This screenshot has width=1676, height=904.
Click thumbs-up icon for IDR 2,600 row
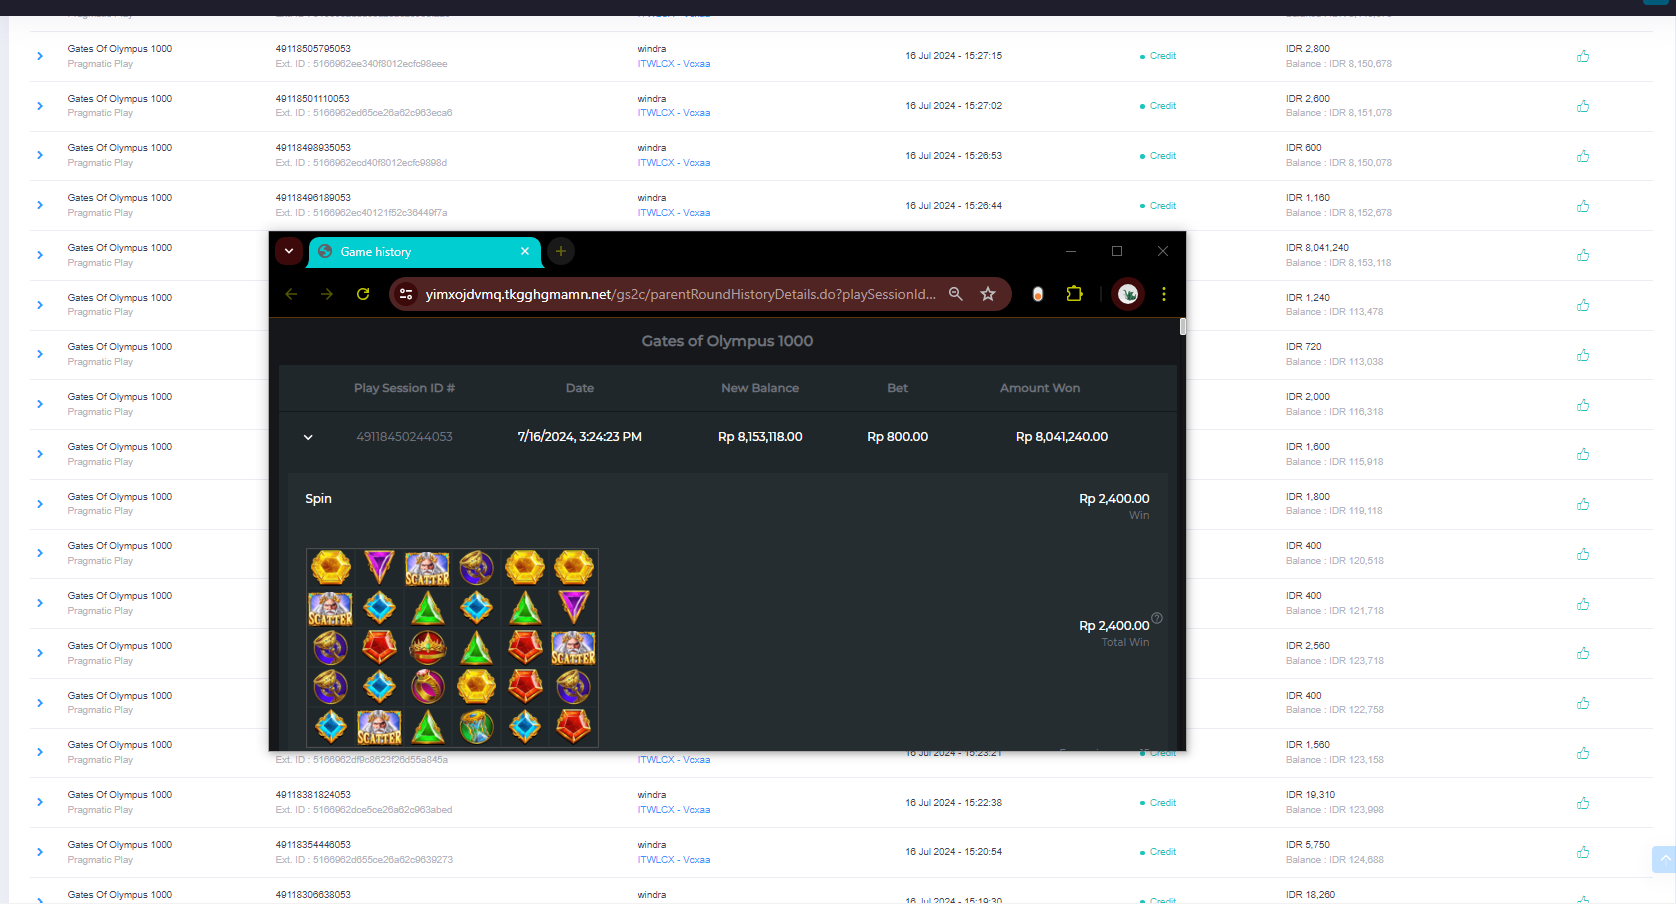(x=1583, y=106)
